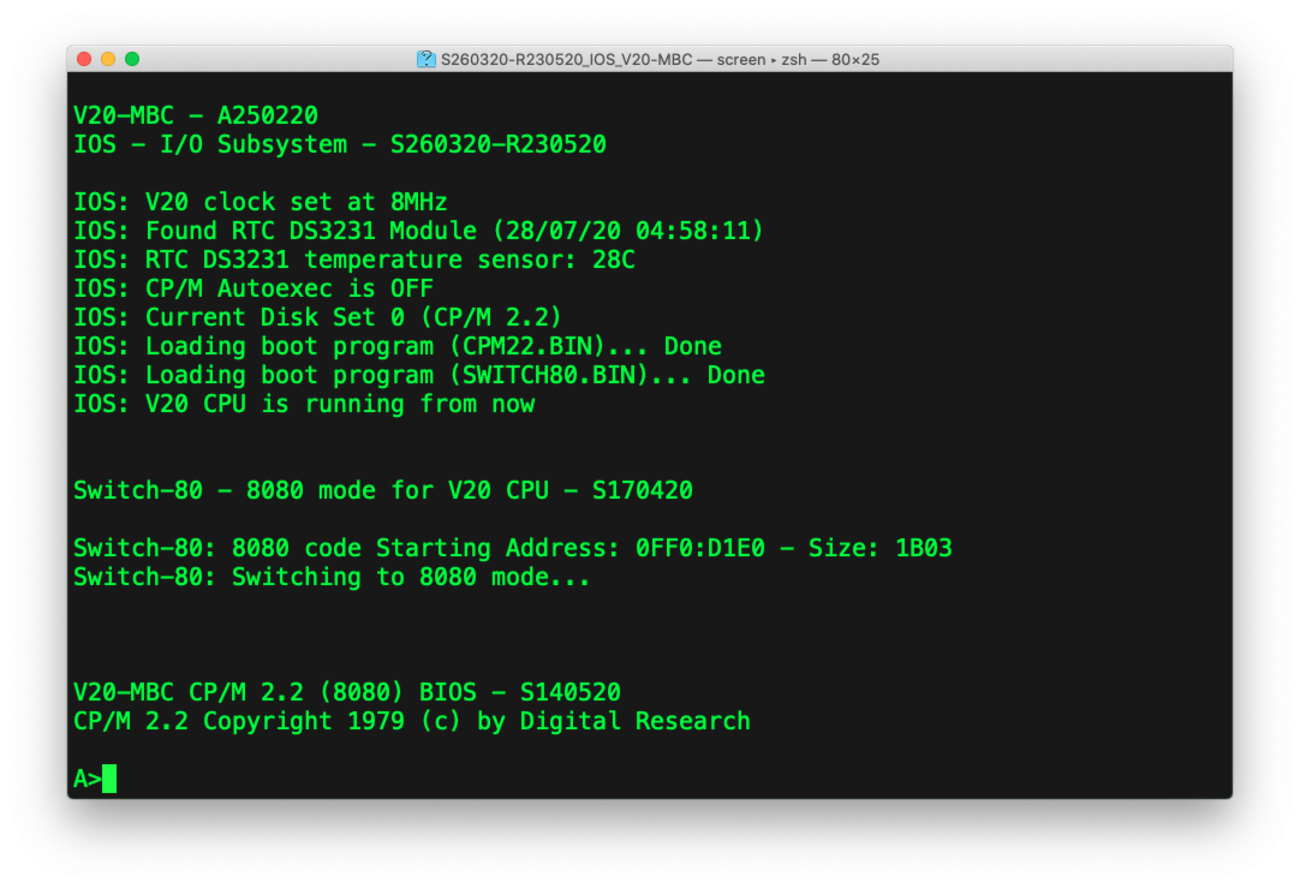
Task: Click the document proxy icon in title bar
Action: point(427,59)
